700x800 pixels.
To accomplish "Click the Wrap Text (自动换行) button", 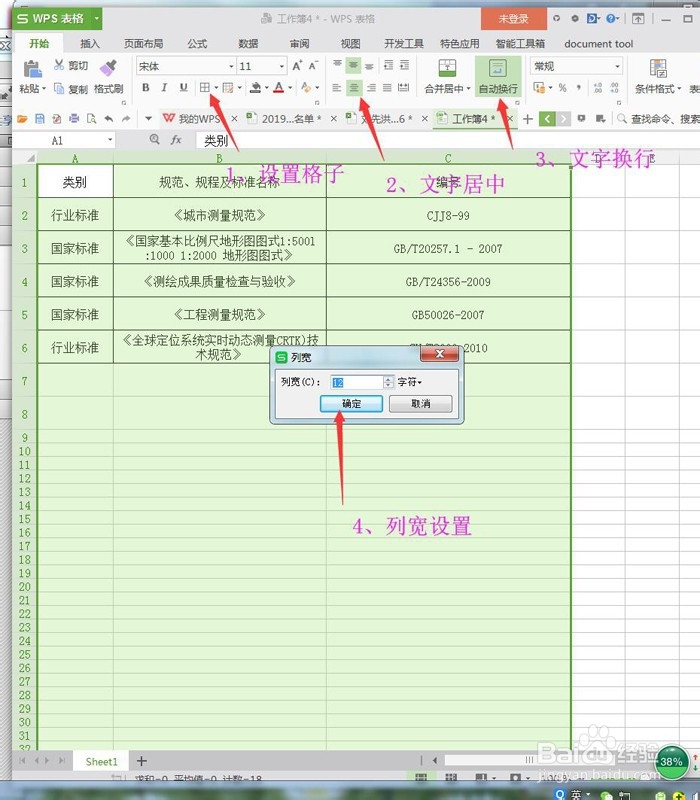I will click(x=498, y=77).
